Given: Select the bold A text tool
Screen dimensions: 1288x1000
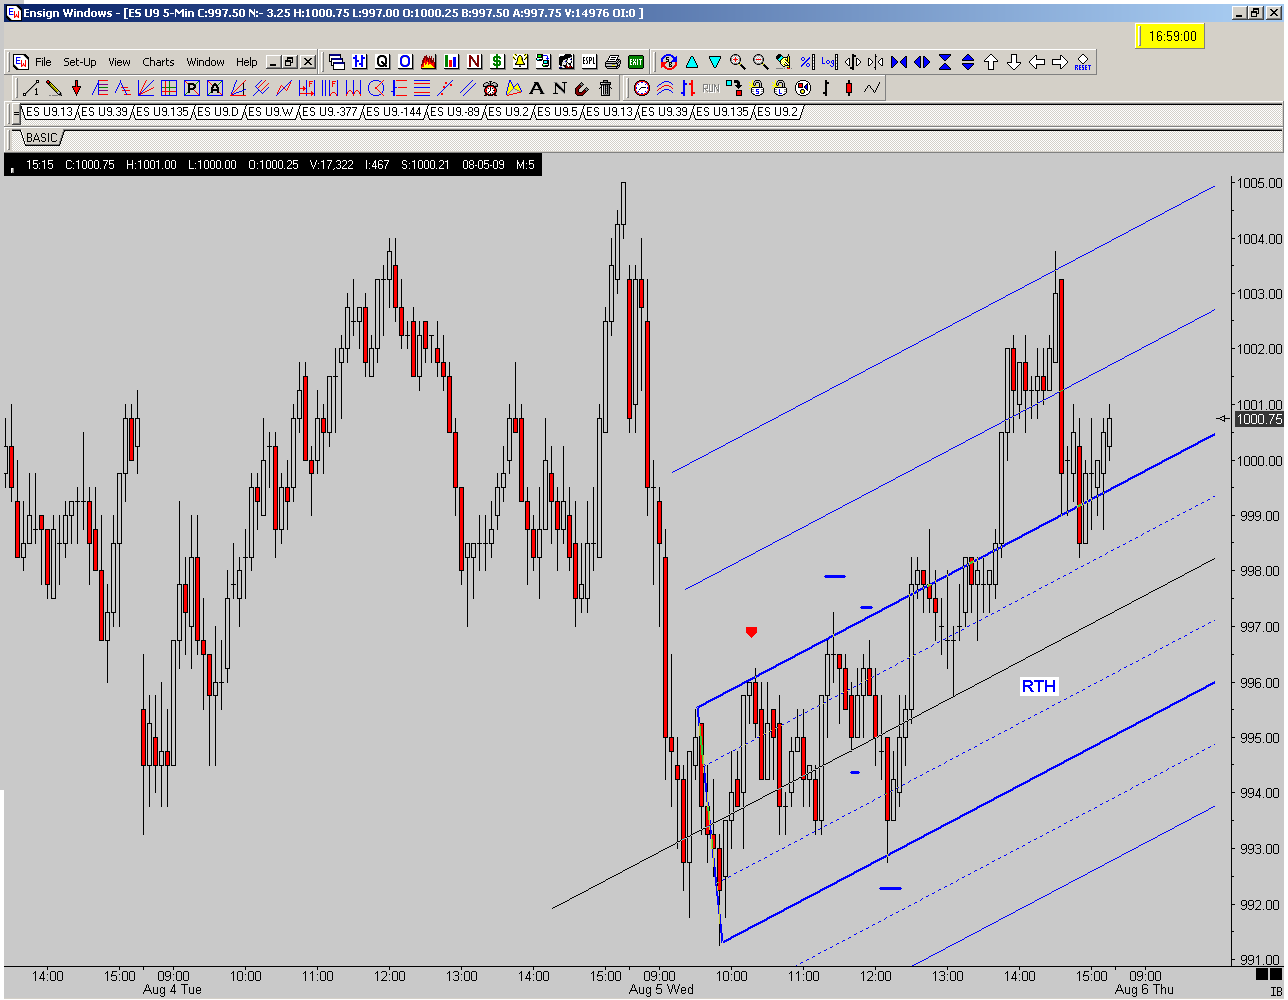Looking at the screenshot, I should click(536, 87).
